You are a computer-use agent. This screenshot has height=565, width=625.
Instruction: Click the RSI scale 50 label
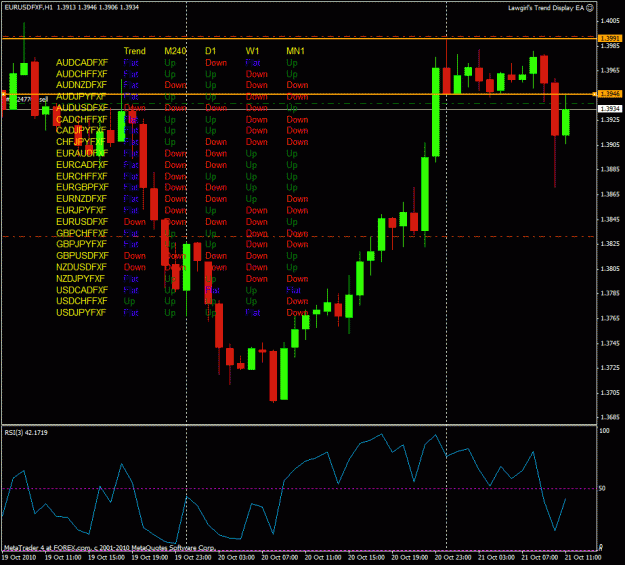pos(603,488)
